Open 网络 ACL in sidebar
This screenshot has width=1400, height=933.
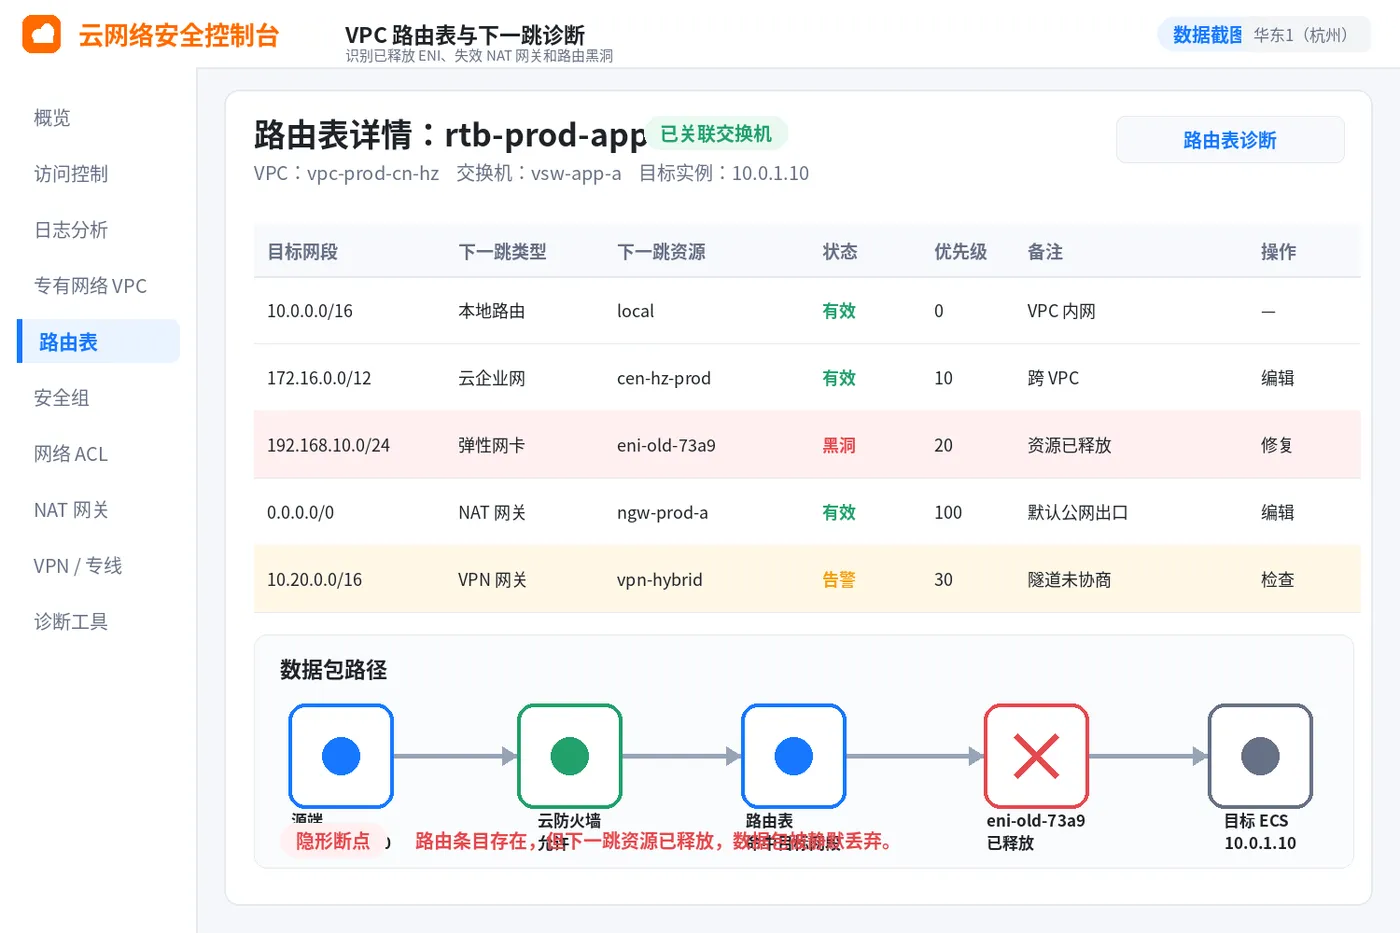coord(71,454)
